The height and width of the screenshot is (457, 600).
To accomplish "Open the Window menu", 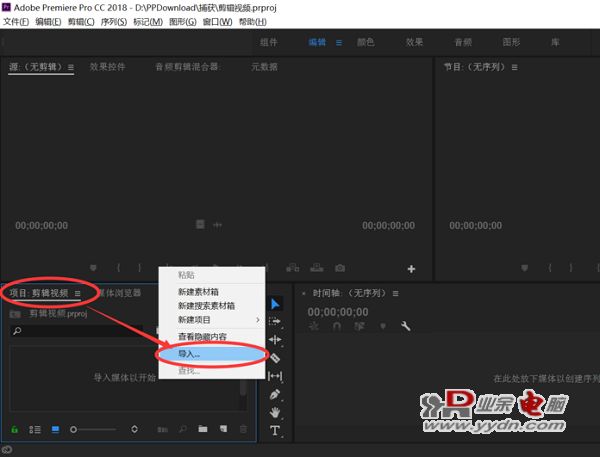I will [x=217, y=22].
